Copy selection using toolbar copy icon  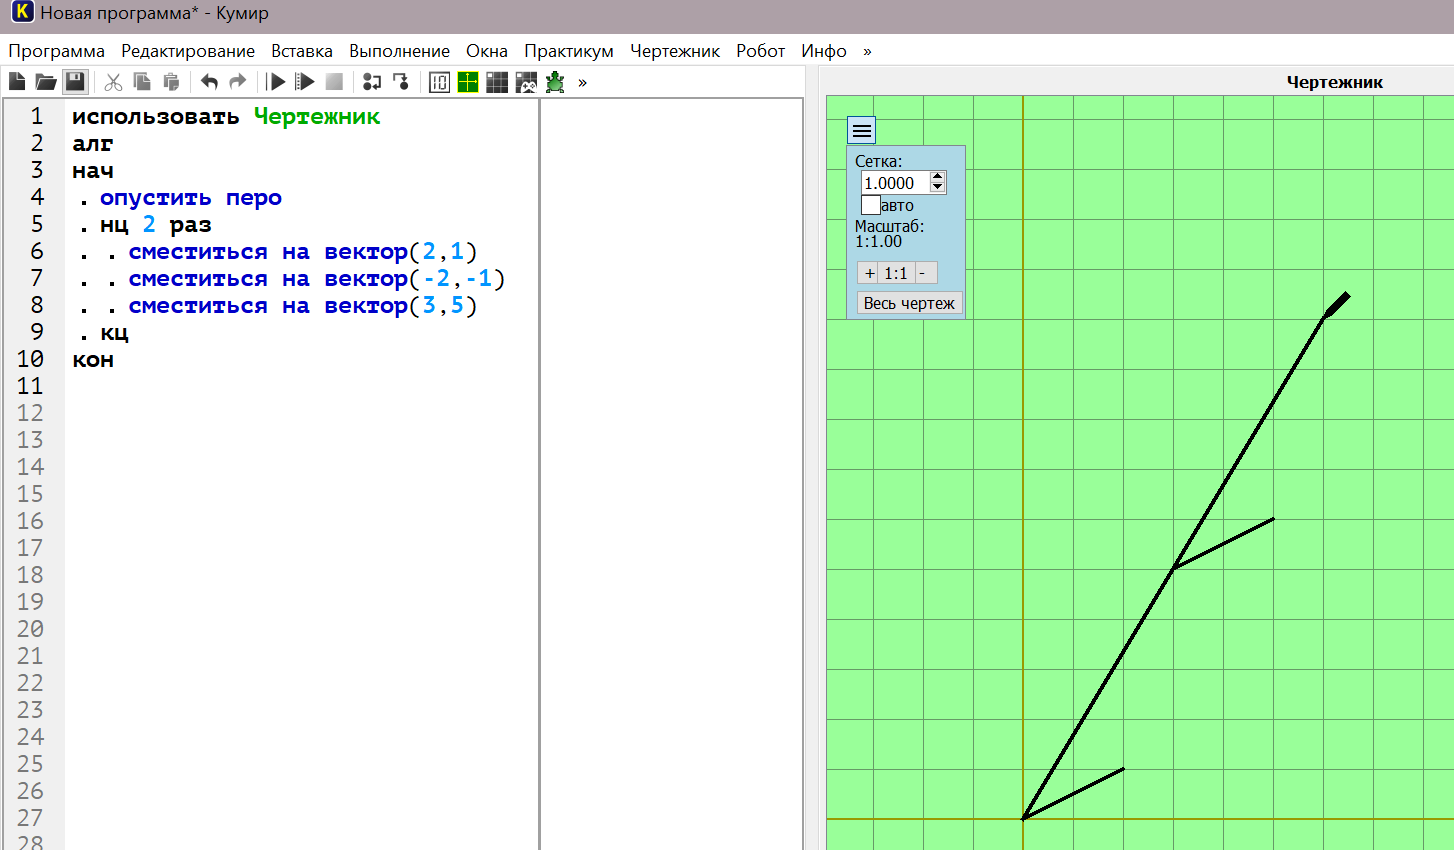coord(142,82)
